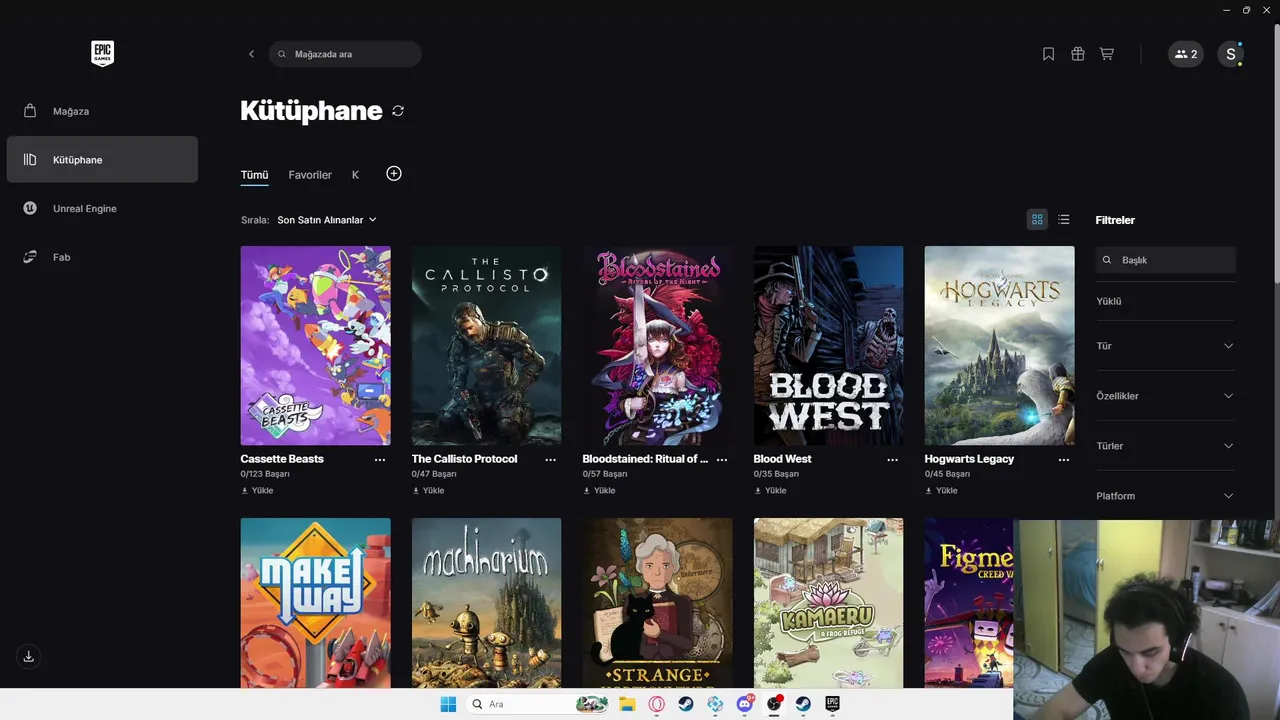Click the Hogwarts Legacy title text

pyautogui.click(x=969, y=459)
